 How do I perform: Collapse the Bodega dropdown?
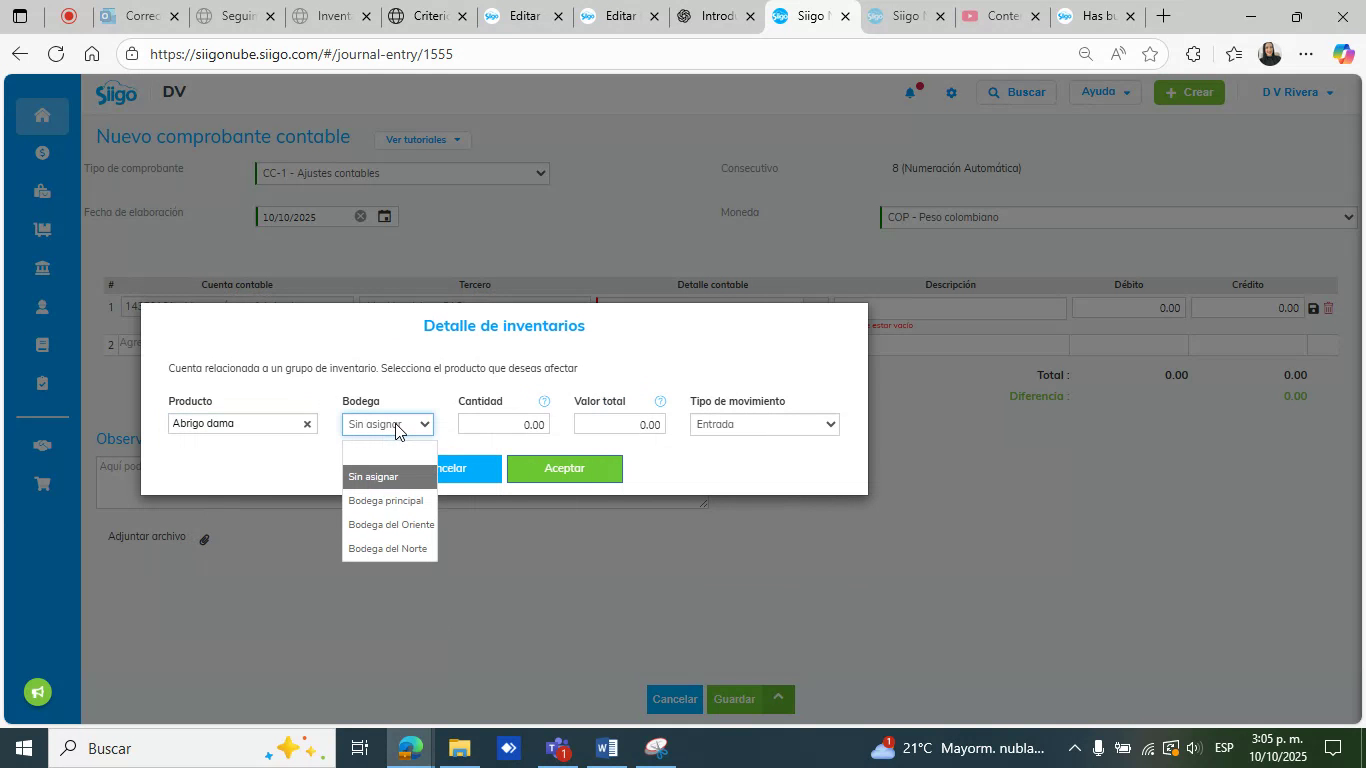pyautogui.click(x=388, y=424)
